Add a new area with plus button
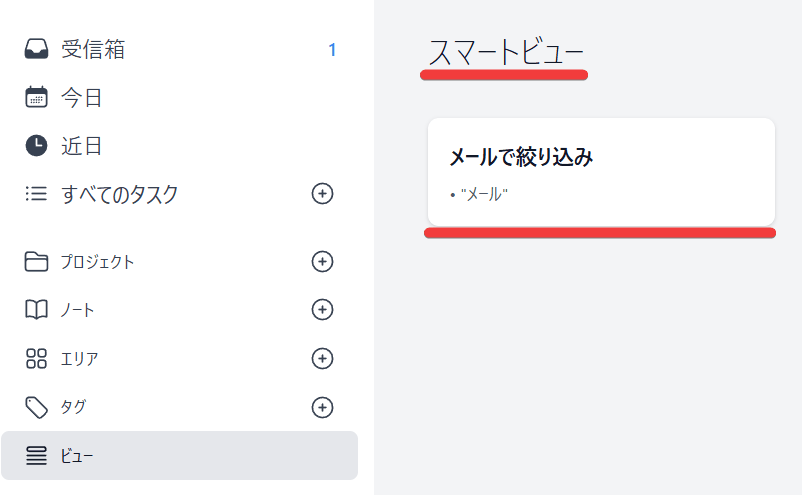The image size is (802, 495). click(x=322, y=358)
